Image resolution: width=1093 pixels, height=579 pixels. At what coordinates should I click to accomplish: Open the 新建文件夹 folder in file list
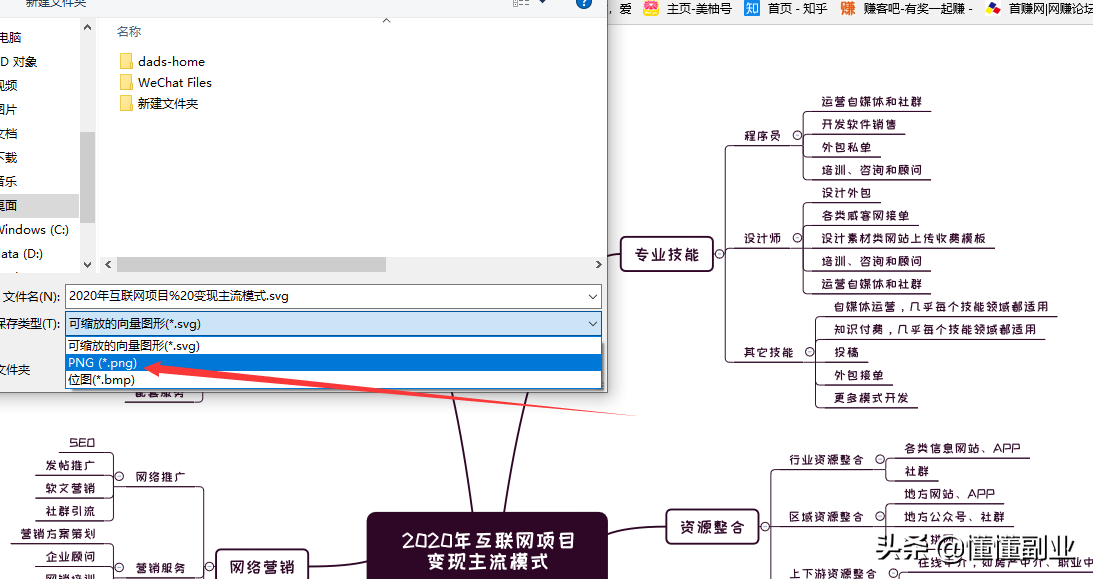[167, 103]
